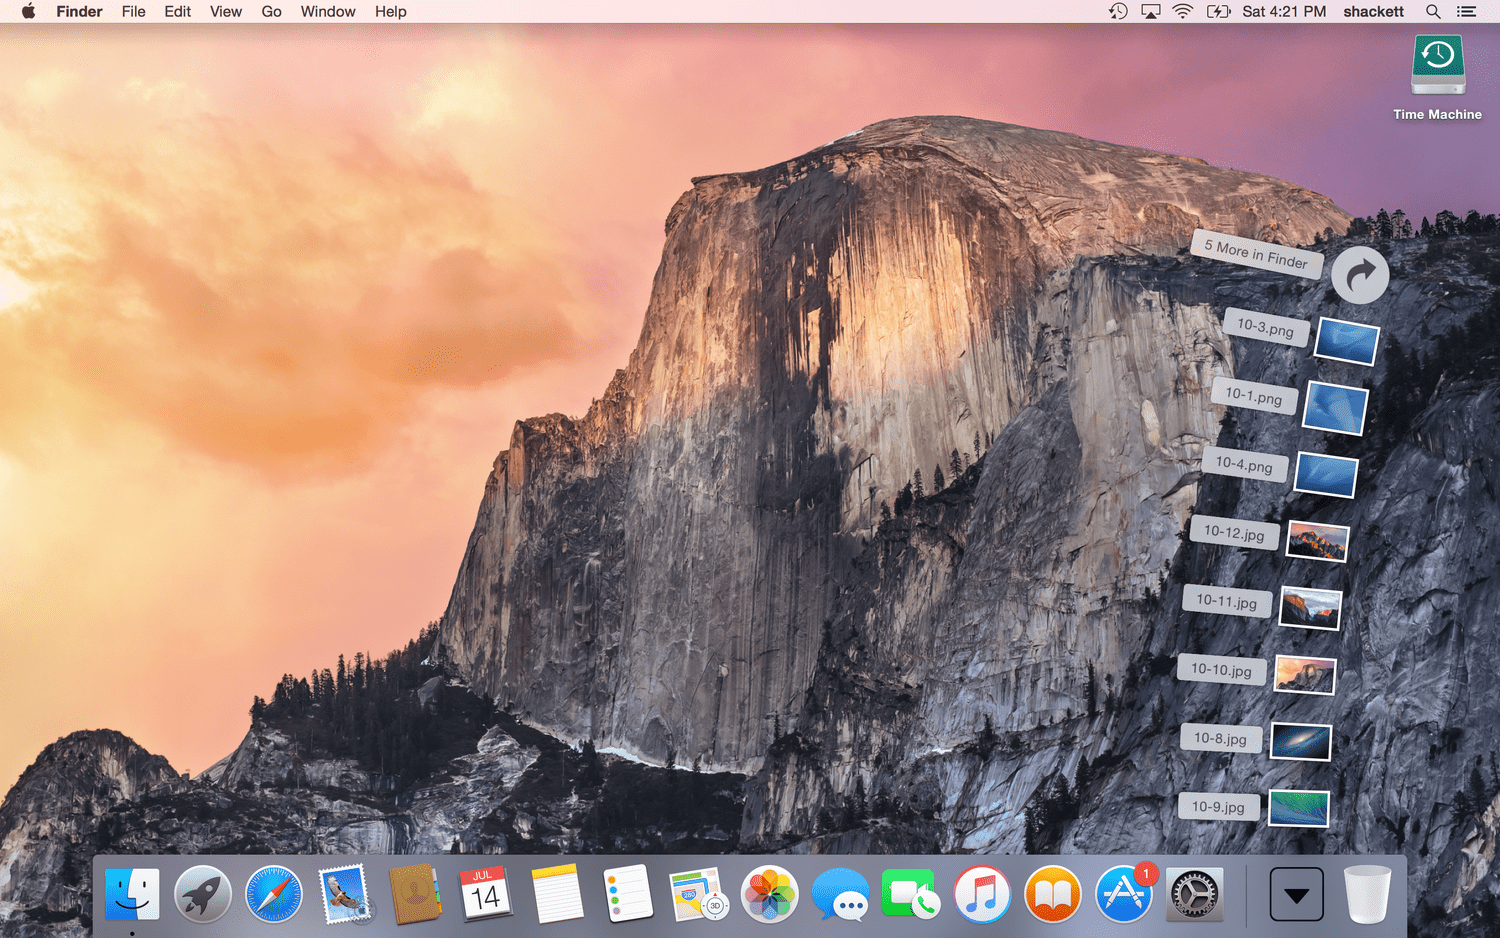
Task: Open AirPlay display menu in menu bar
Action: pyautogui.click(x=1151, y=11)
